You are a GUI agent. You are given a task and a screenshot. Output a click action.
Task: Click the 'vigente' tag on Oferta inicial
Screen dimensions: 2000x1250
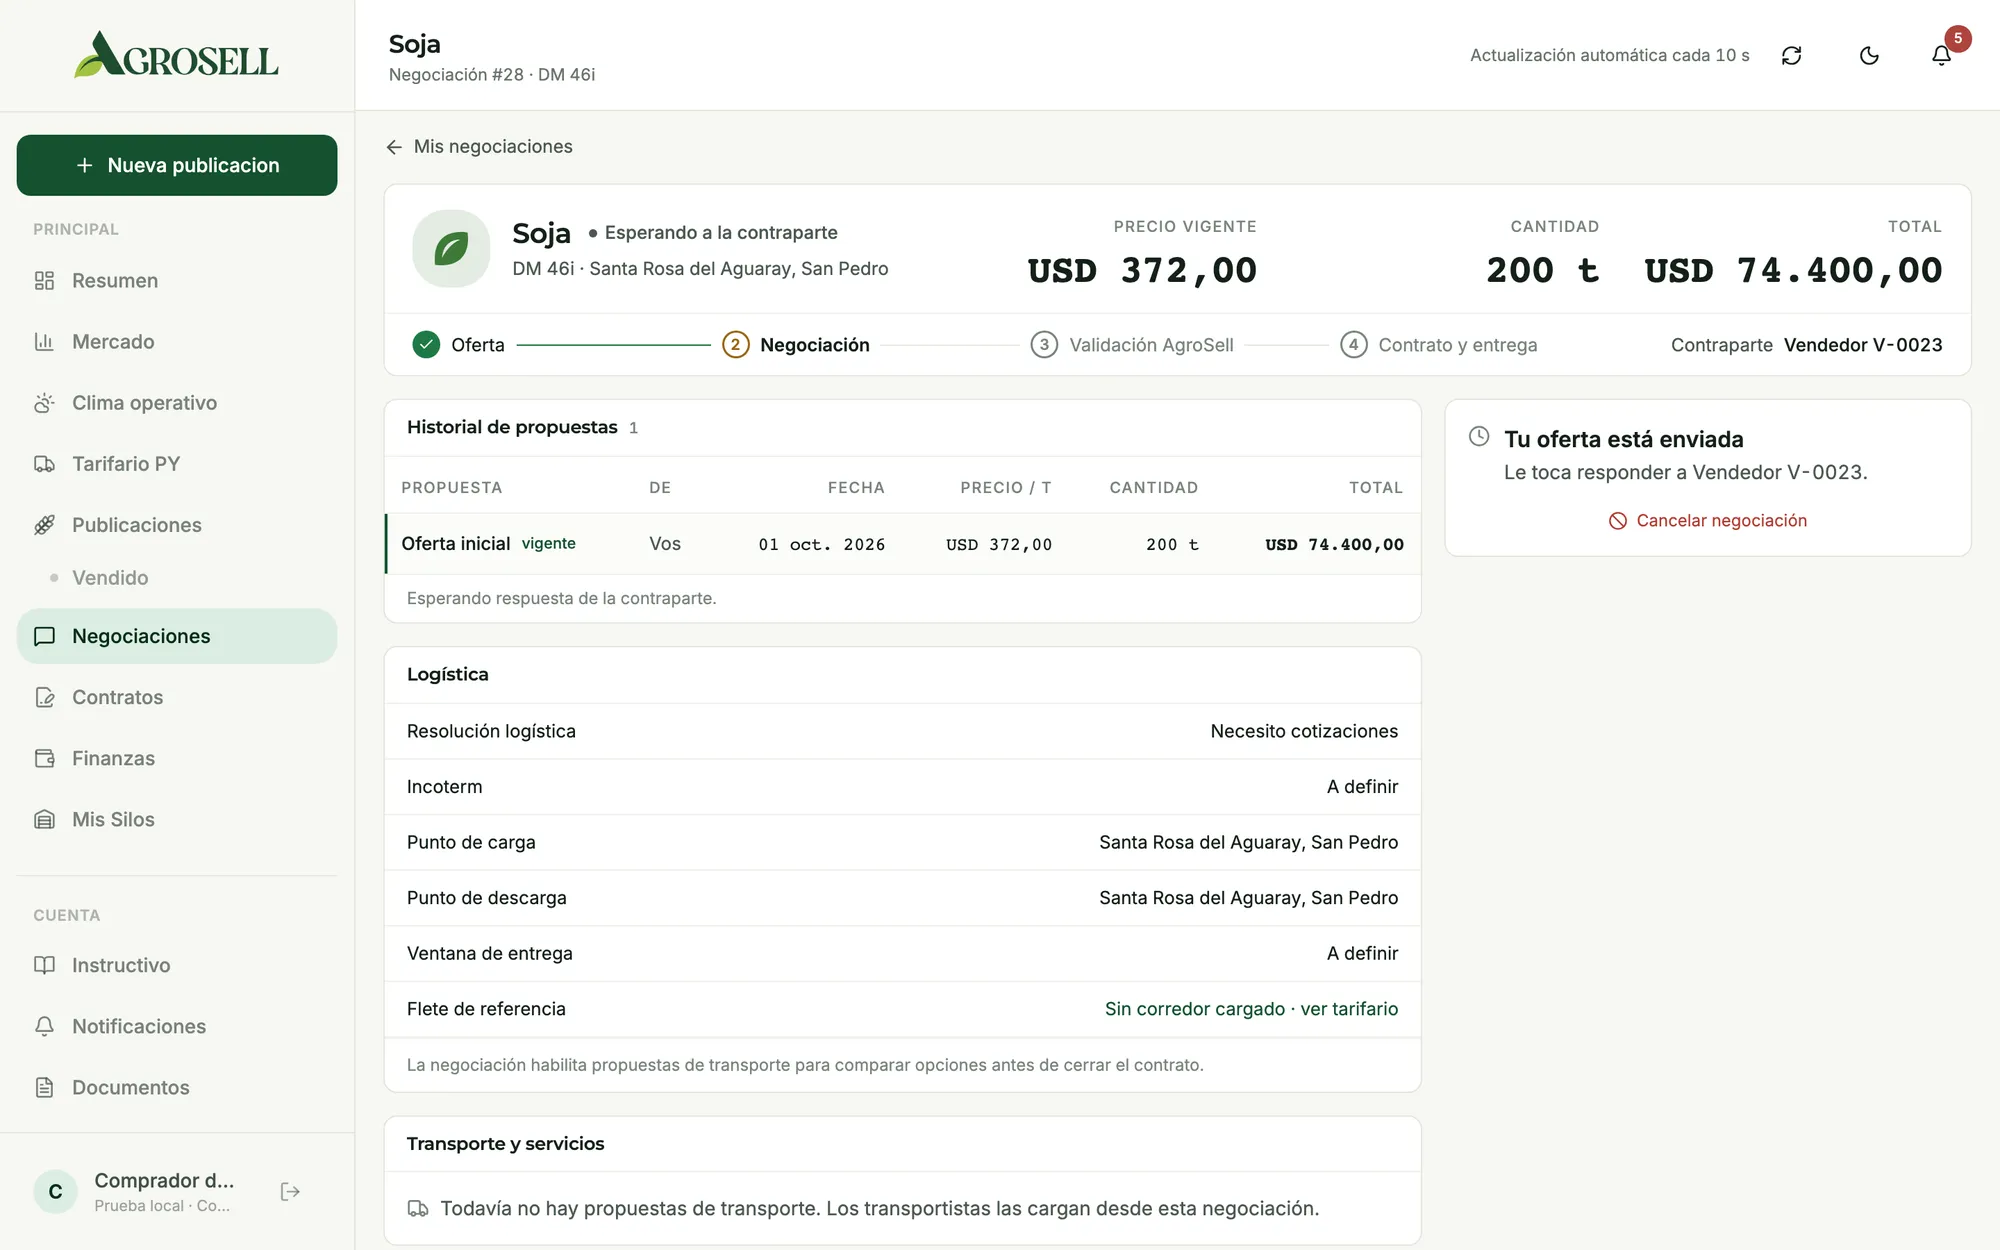548,543
